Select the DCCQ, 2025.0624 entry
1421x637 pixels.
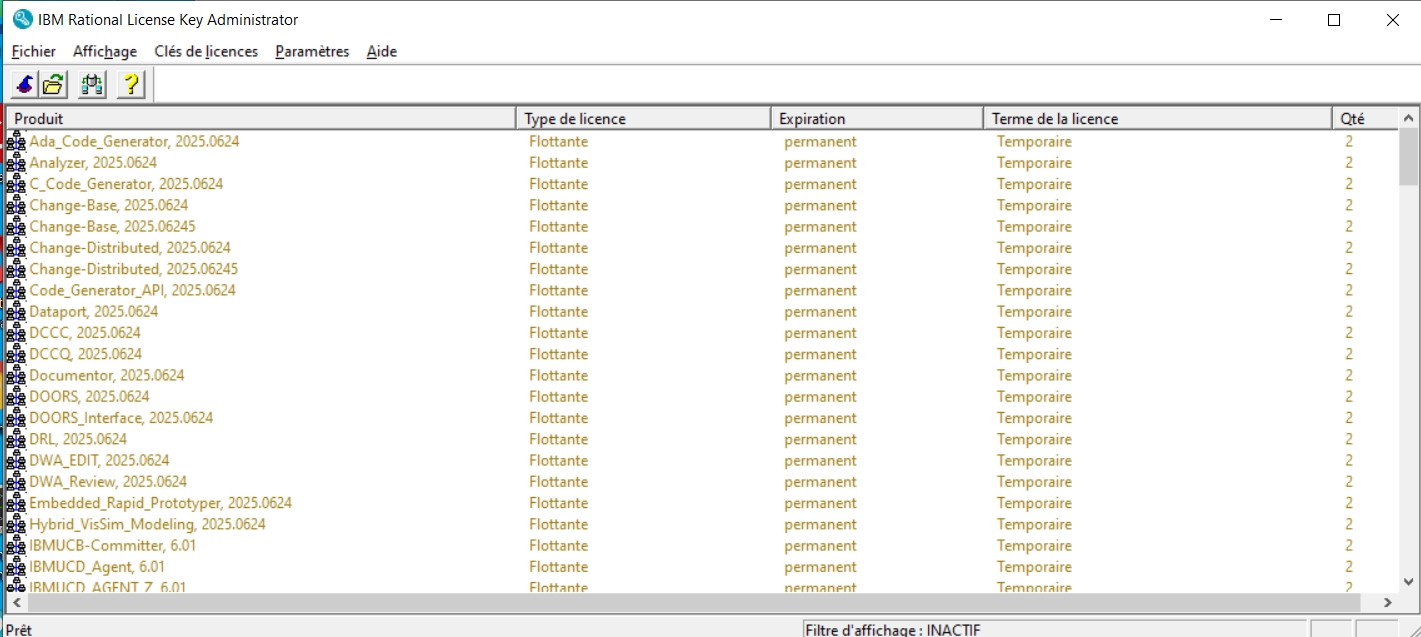(x=86, y=354)
